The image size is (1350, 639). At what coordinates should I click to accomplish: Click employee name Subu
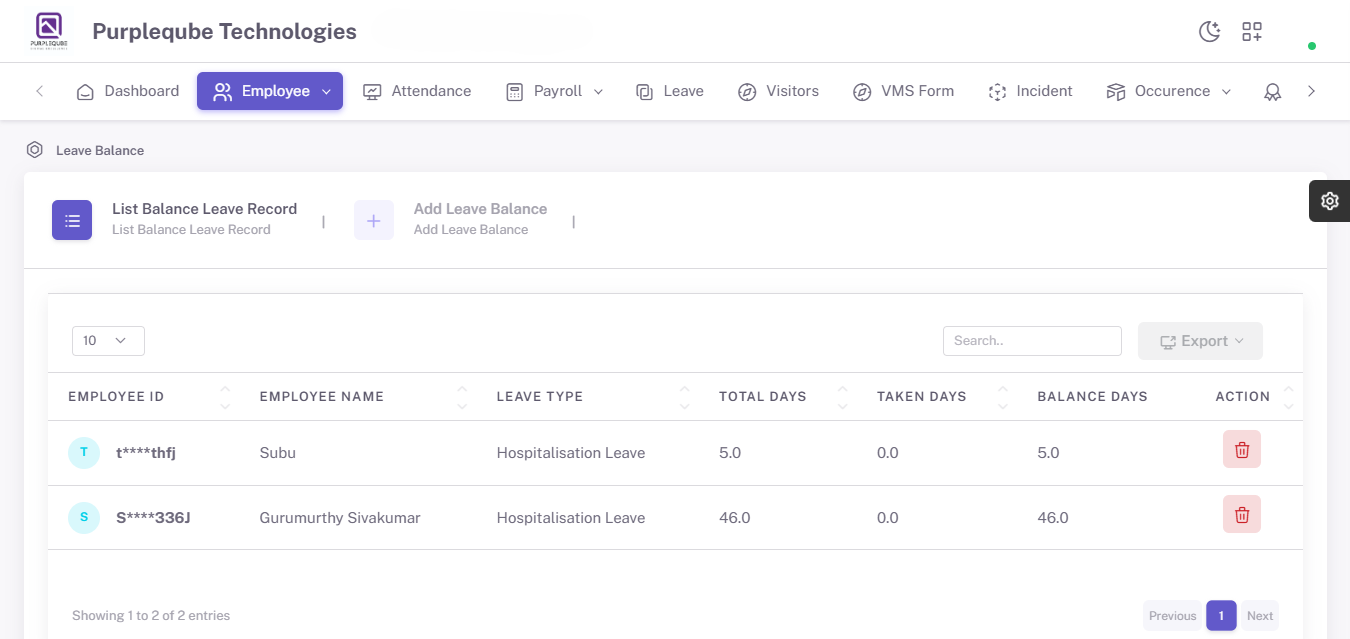[278, 453]
